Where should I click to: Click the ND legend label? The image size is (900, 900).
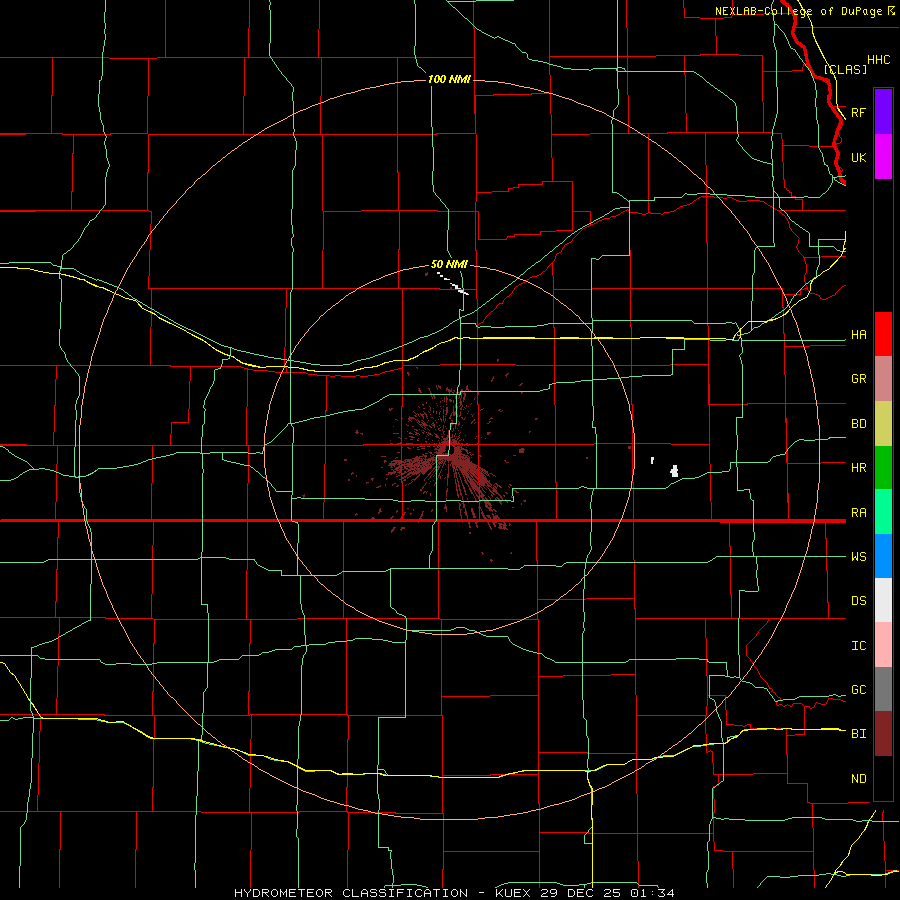(859, 779)
